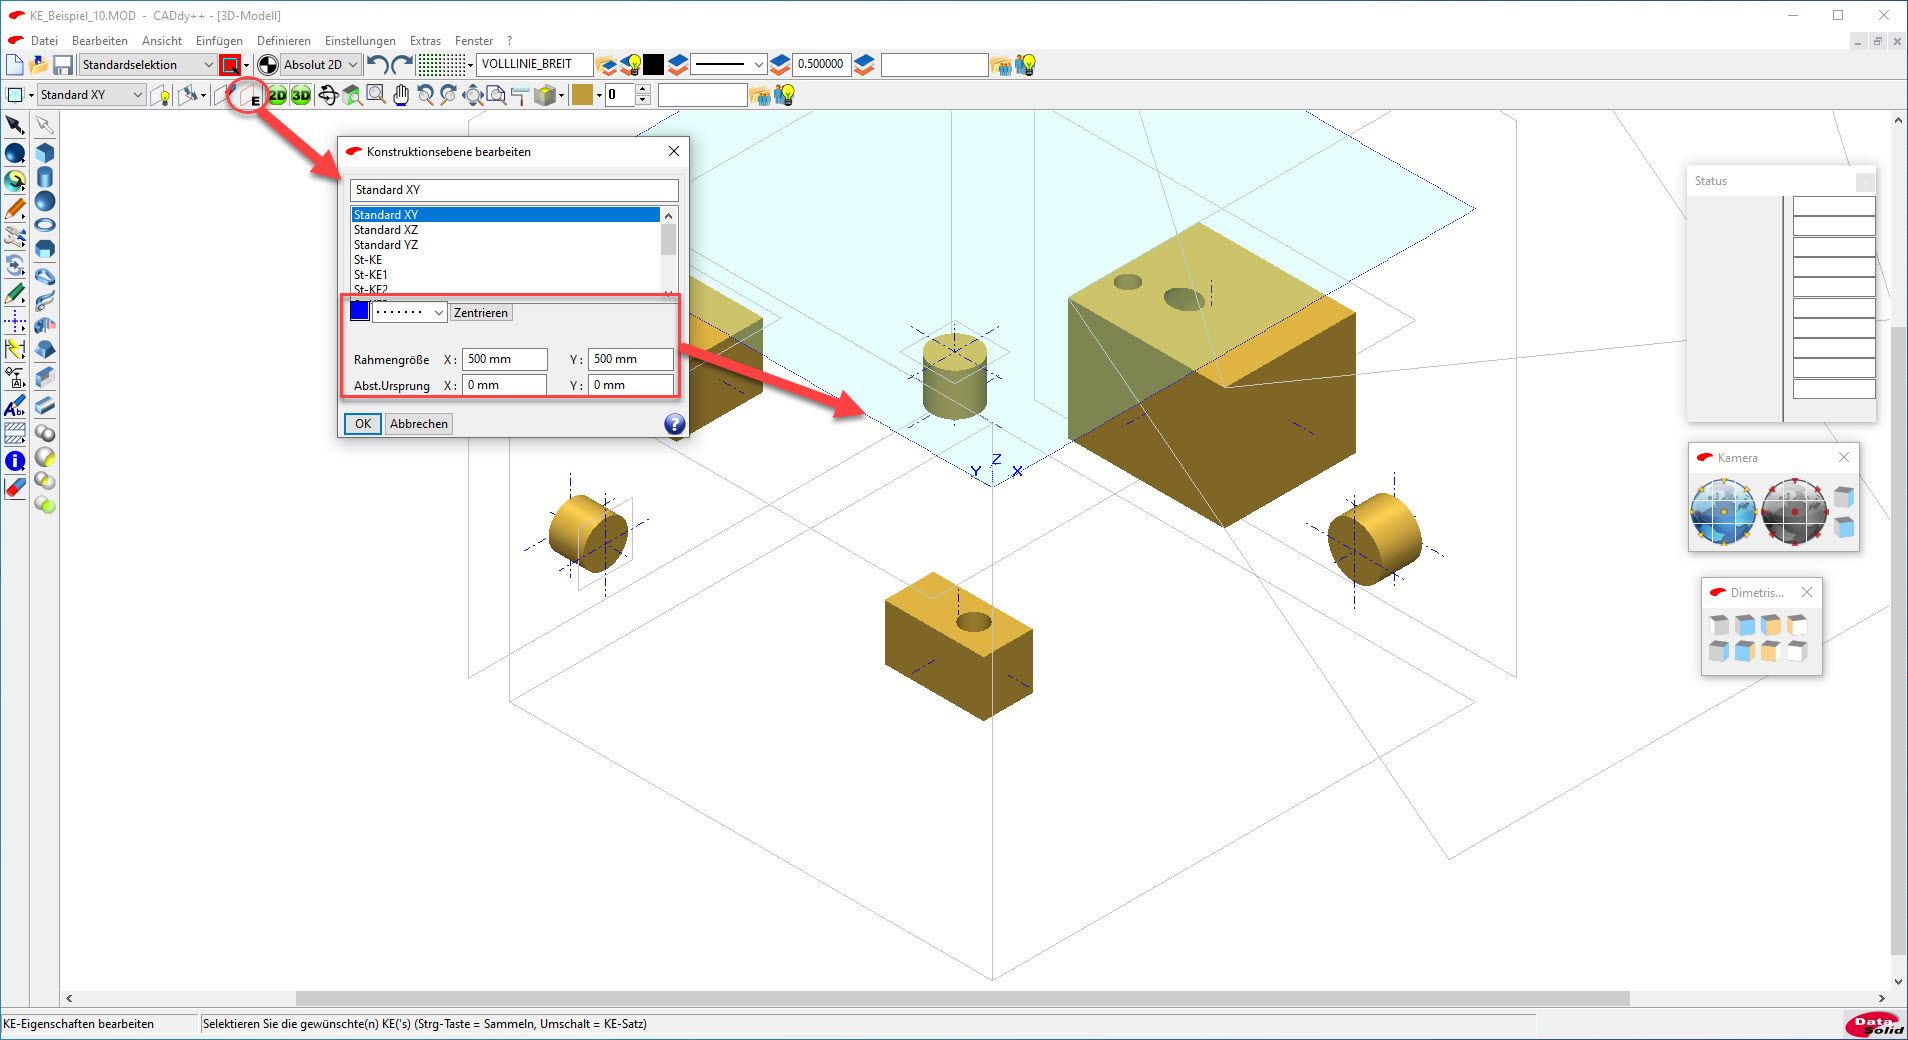Select the cylinder solid tool
Screen dimensions: 1908x1040
[x=45, y=177]
